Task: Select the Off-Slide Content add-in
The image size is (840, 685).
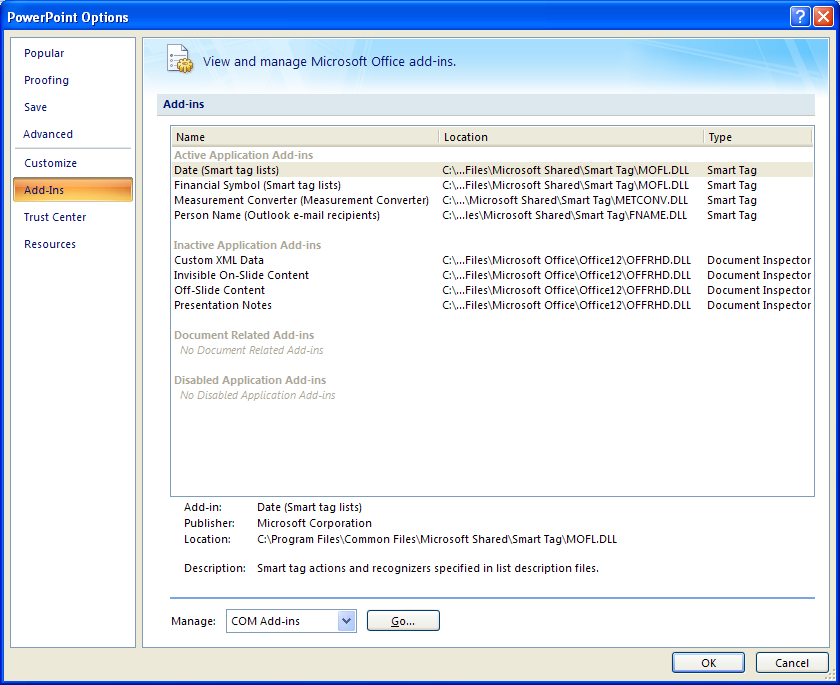Action: (x=492, y=290)
